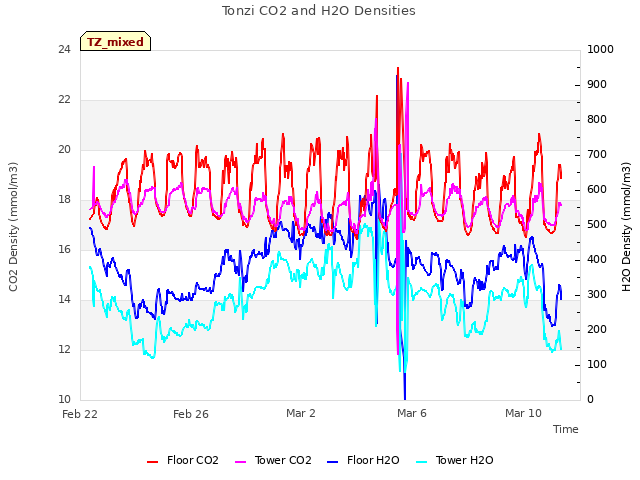Viewport: 640px width, 480px height.
Task: Click the 500 value on H2O axis
Action: (x=597, y=224)
